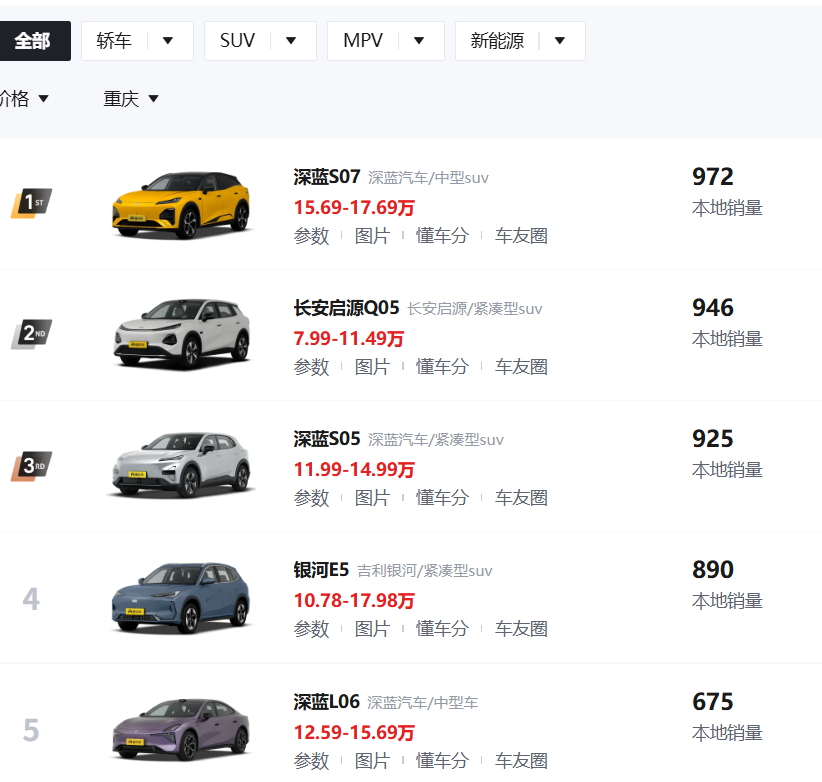Click the price 7.99-11.49万

349,339
